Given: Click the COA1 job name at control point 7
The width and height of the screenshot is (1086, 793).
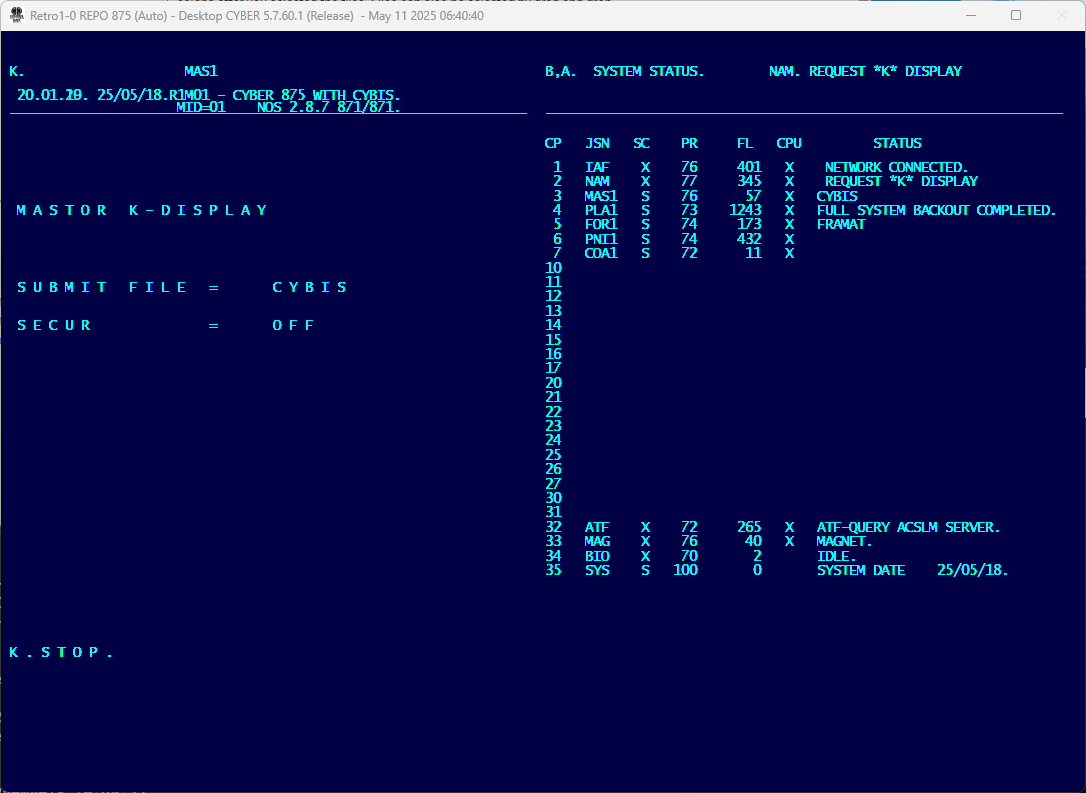Looking at the screenshot, I should click(x=601, y=253).
